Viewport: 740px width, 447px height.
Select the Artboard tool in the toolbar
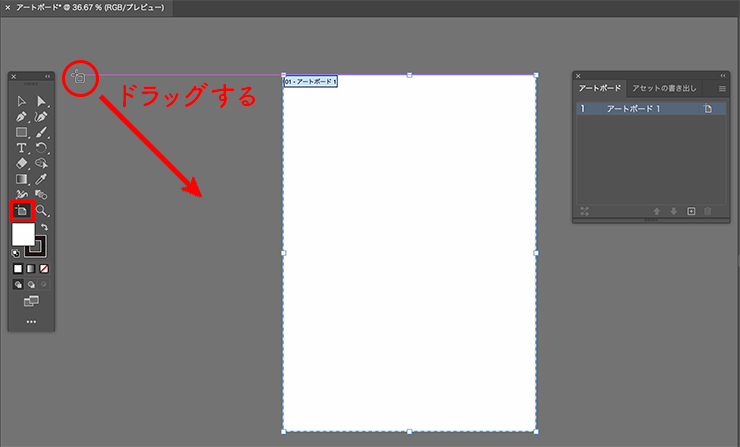click(22, 211)
